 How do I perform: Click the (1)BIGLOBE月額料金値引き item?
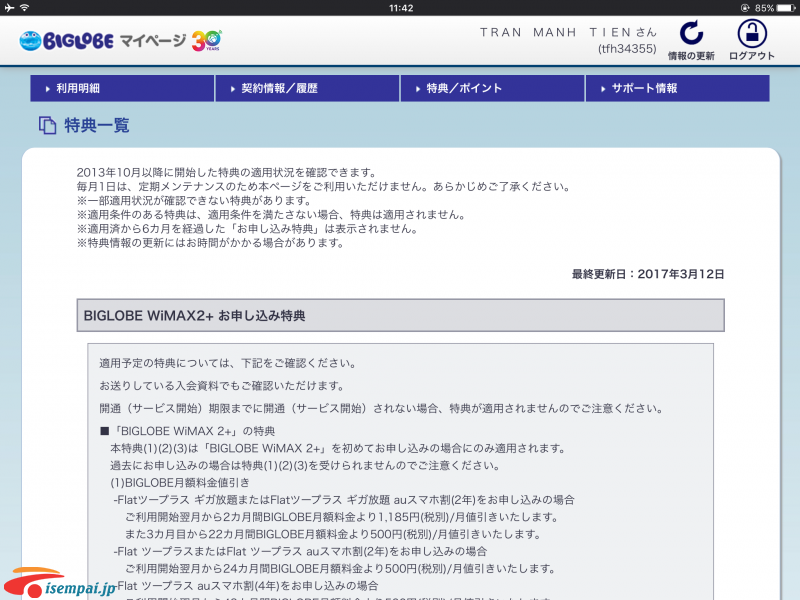click(180, 483)
